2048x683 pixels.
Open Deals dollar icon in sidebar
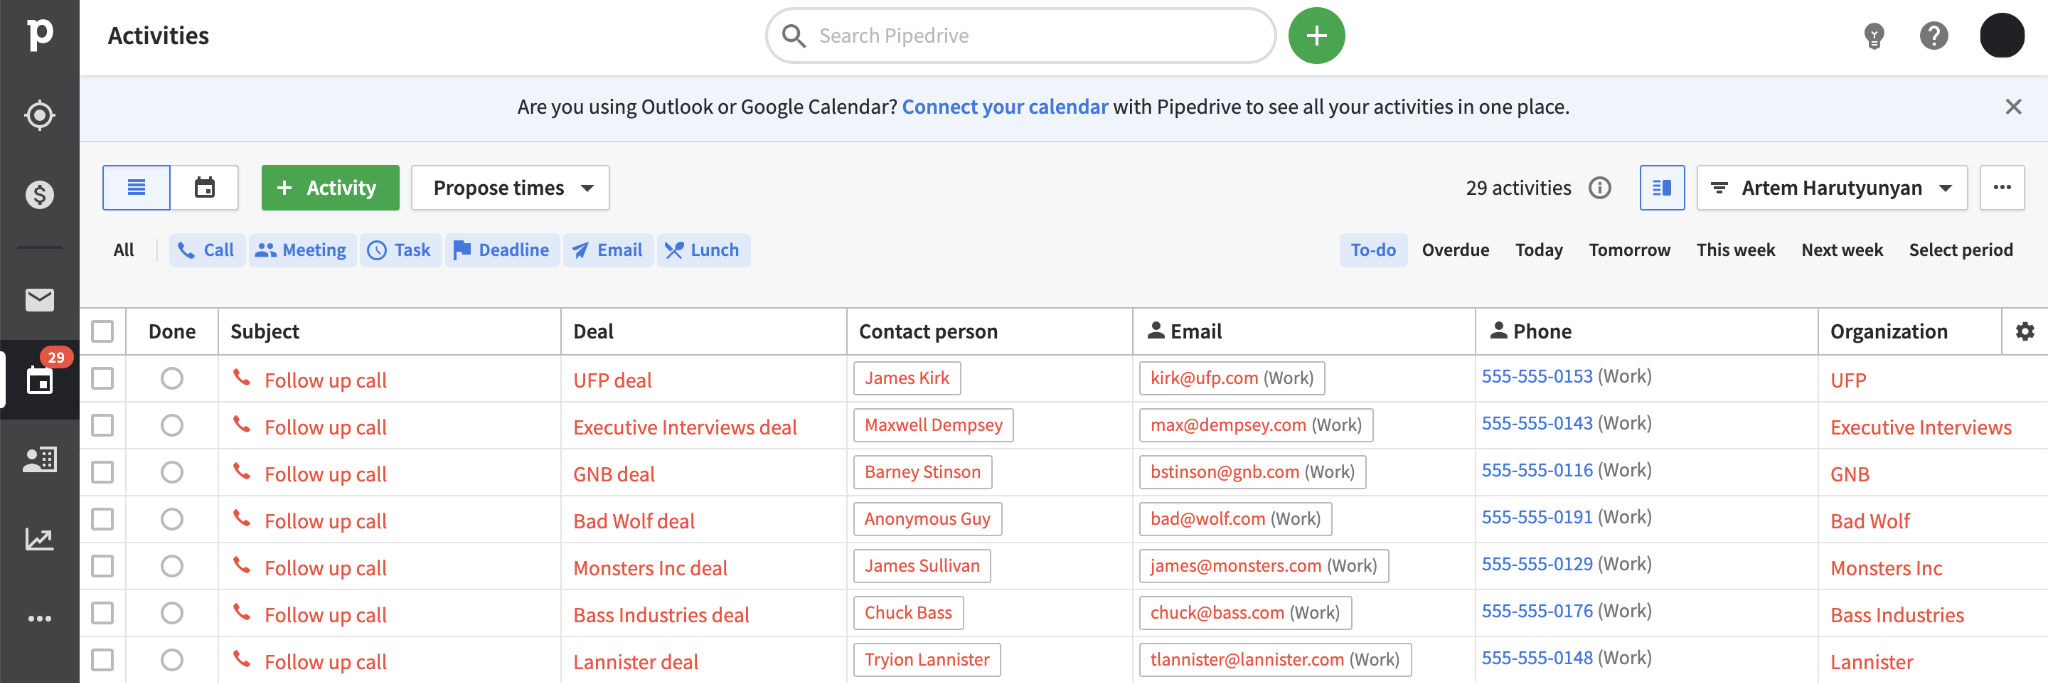[x=39, y=194]
